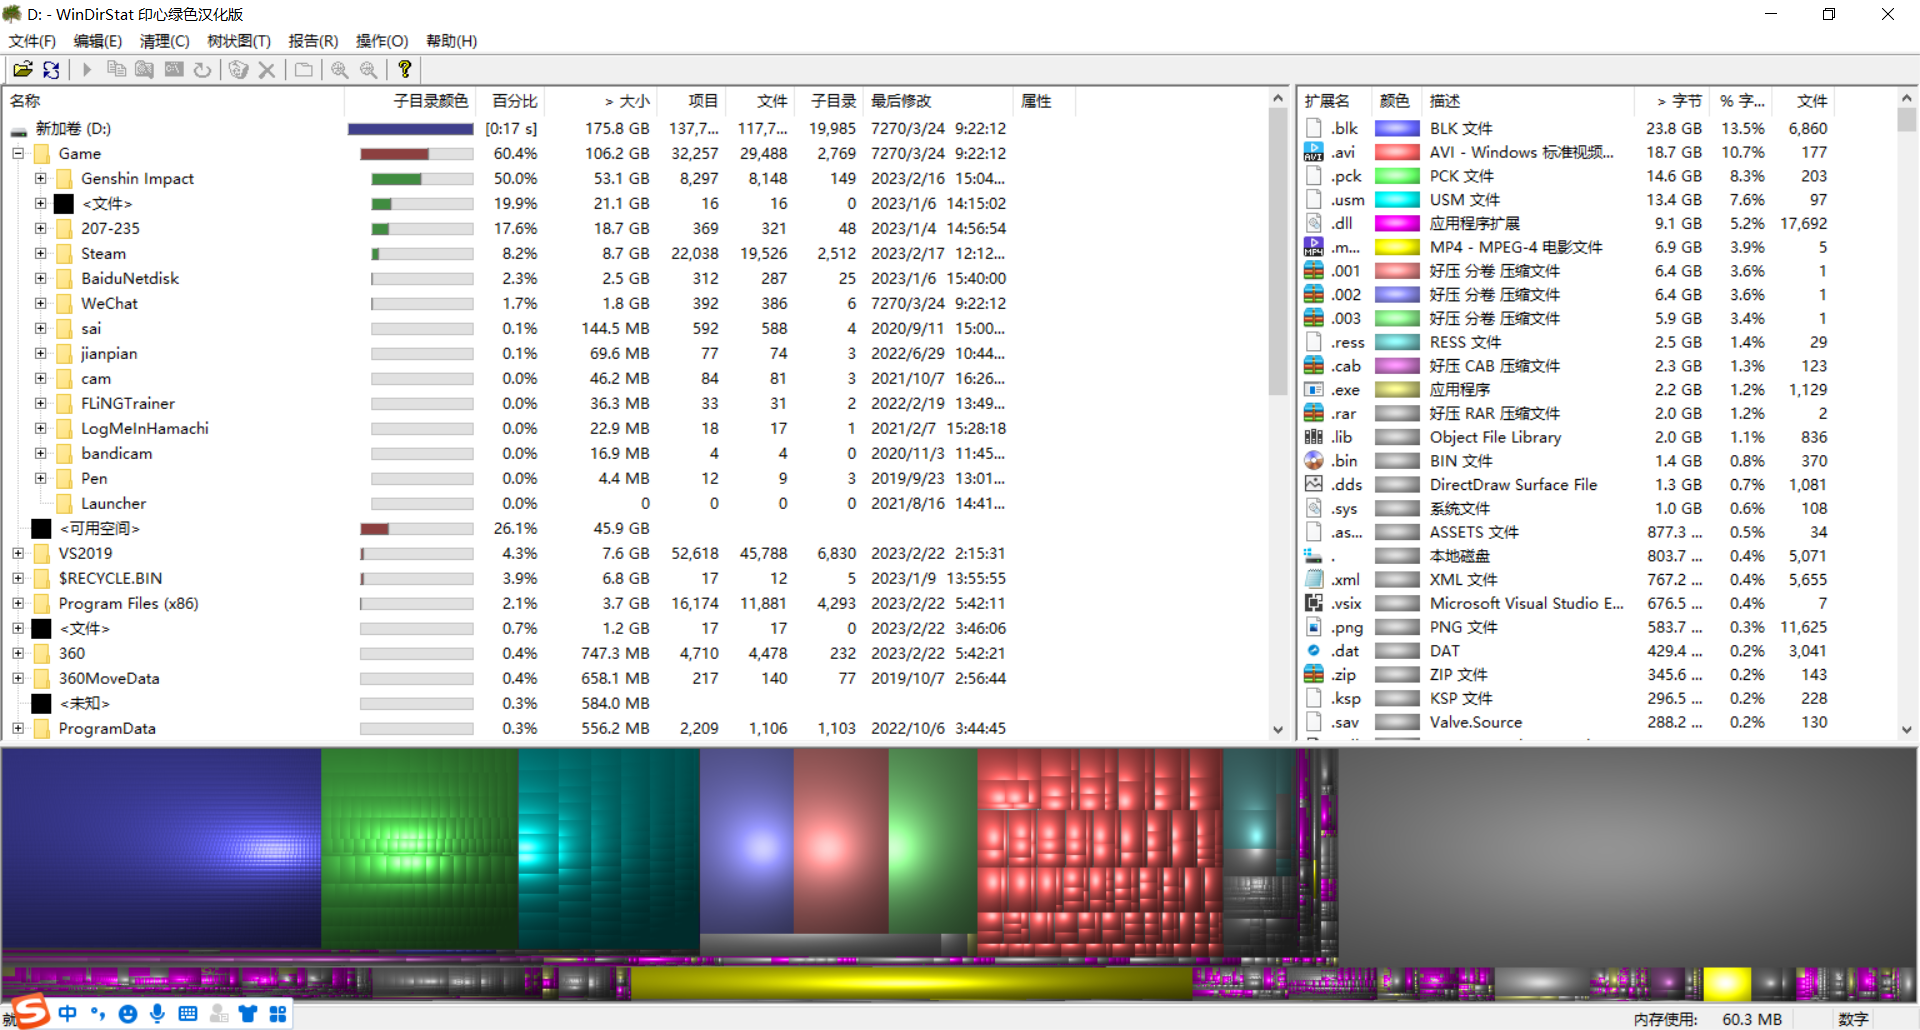1920x1030 pixels.
Task: Sort by the 最后修改 column header
Action: (938, 101)
